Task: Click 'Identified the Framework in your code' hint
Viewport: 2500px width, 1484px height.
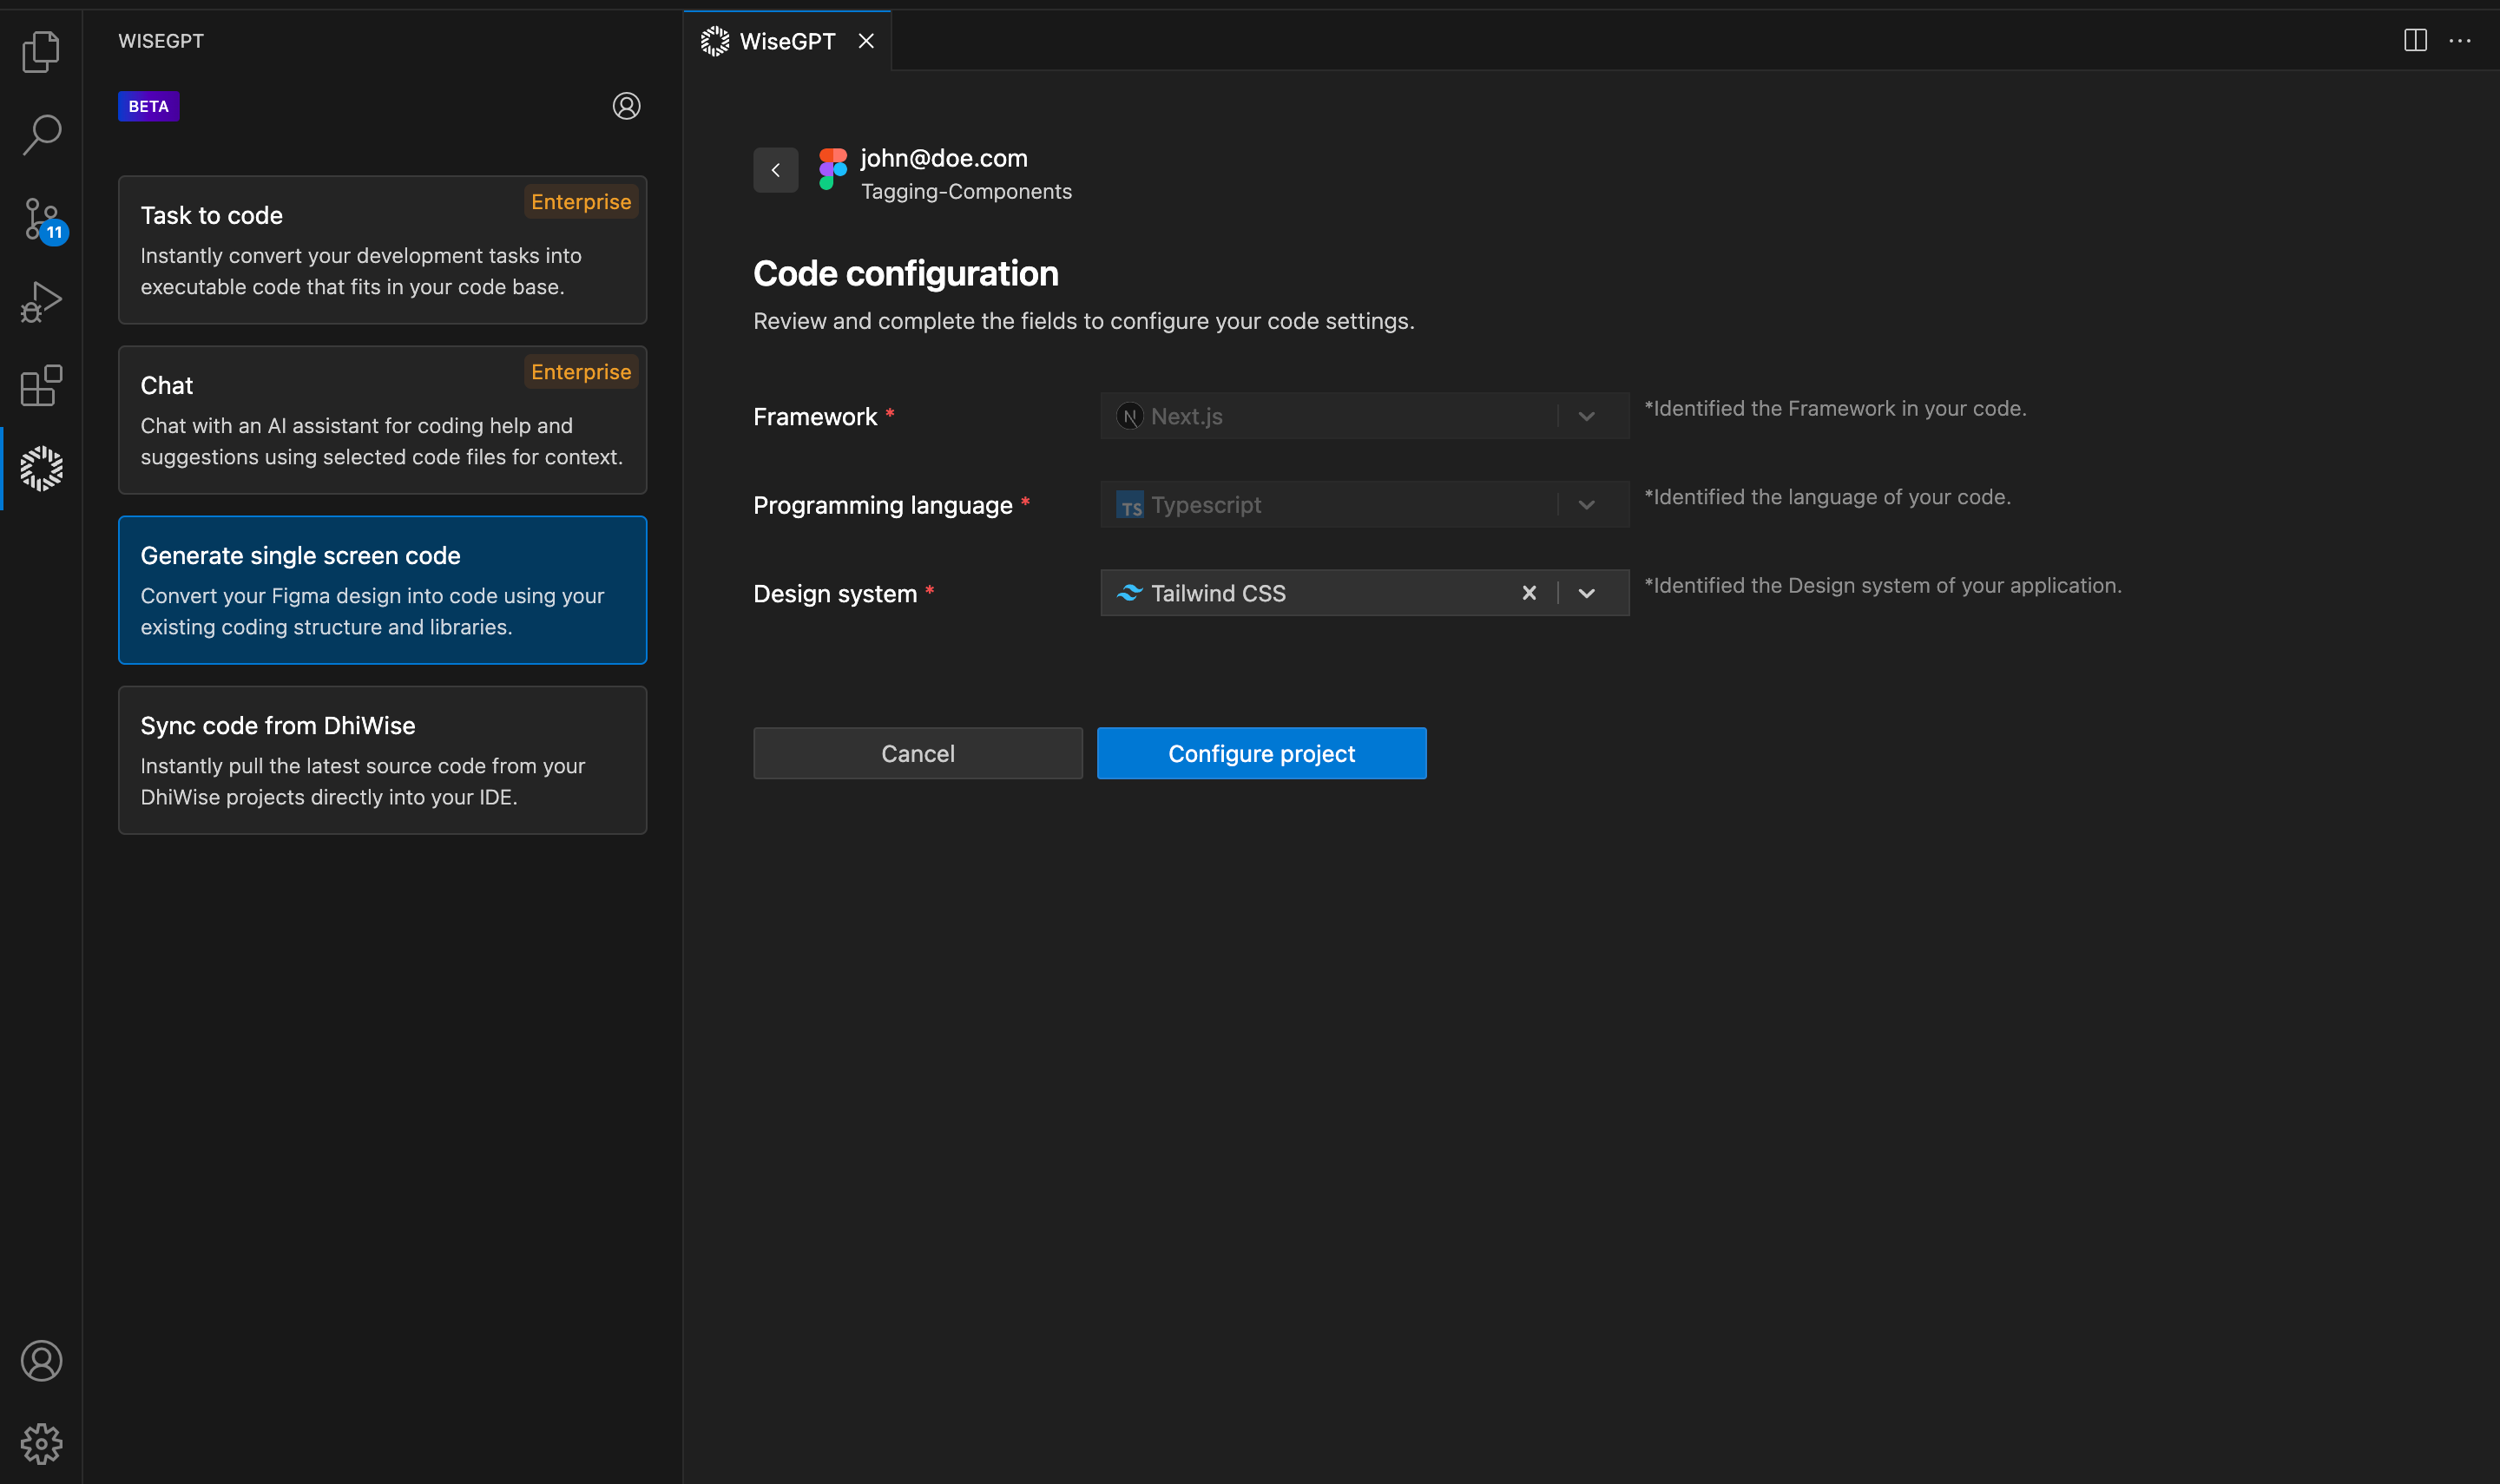Action: pyautogui.click(x=1835, y=408)
